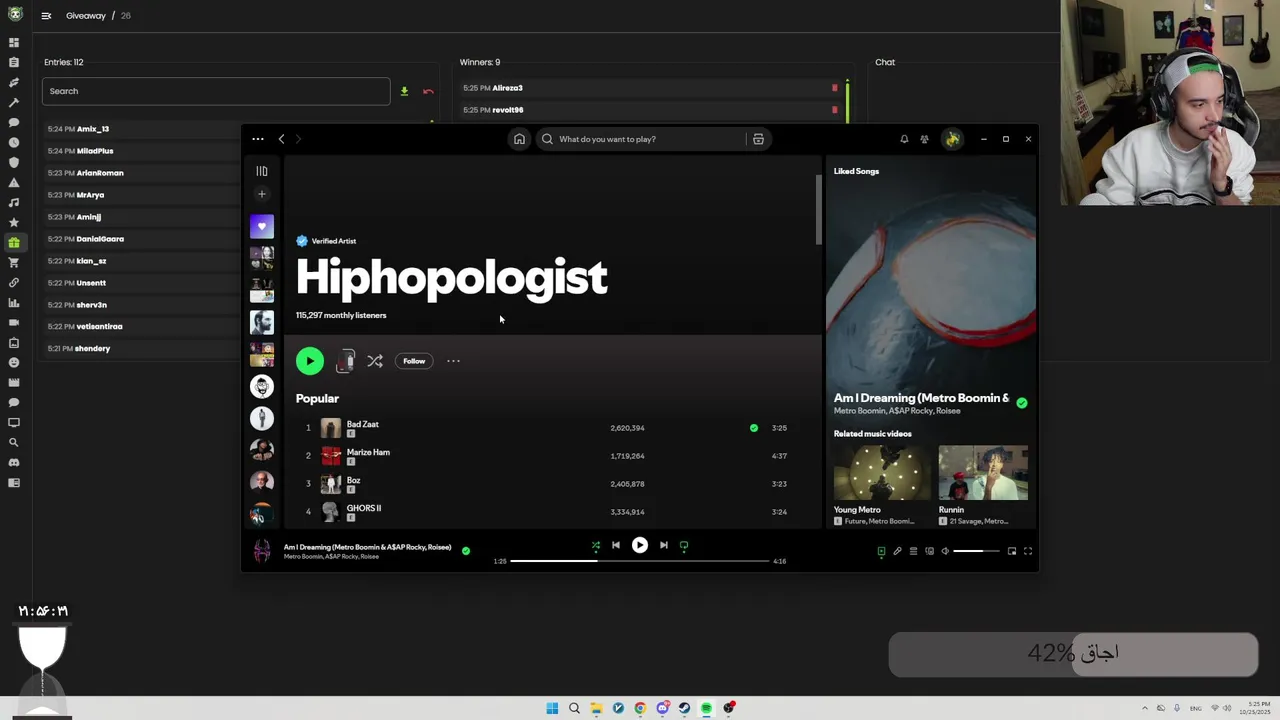1280x720 pixels.
Task: Open the Spotify profile avatar
Action: [x=952, y=139]
